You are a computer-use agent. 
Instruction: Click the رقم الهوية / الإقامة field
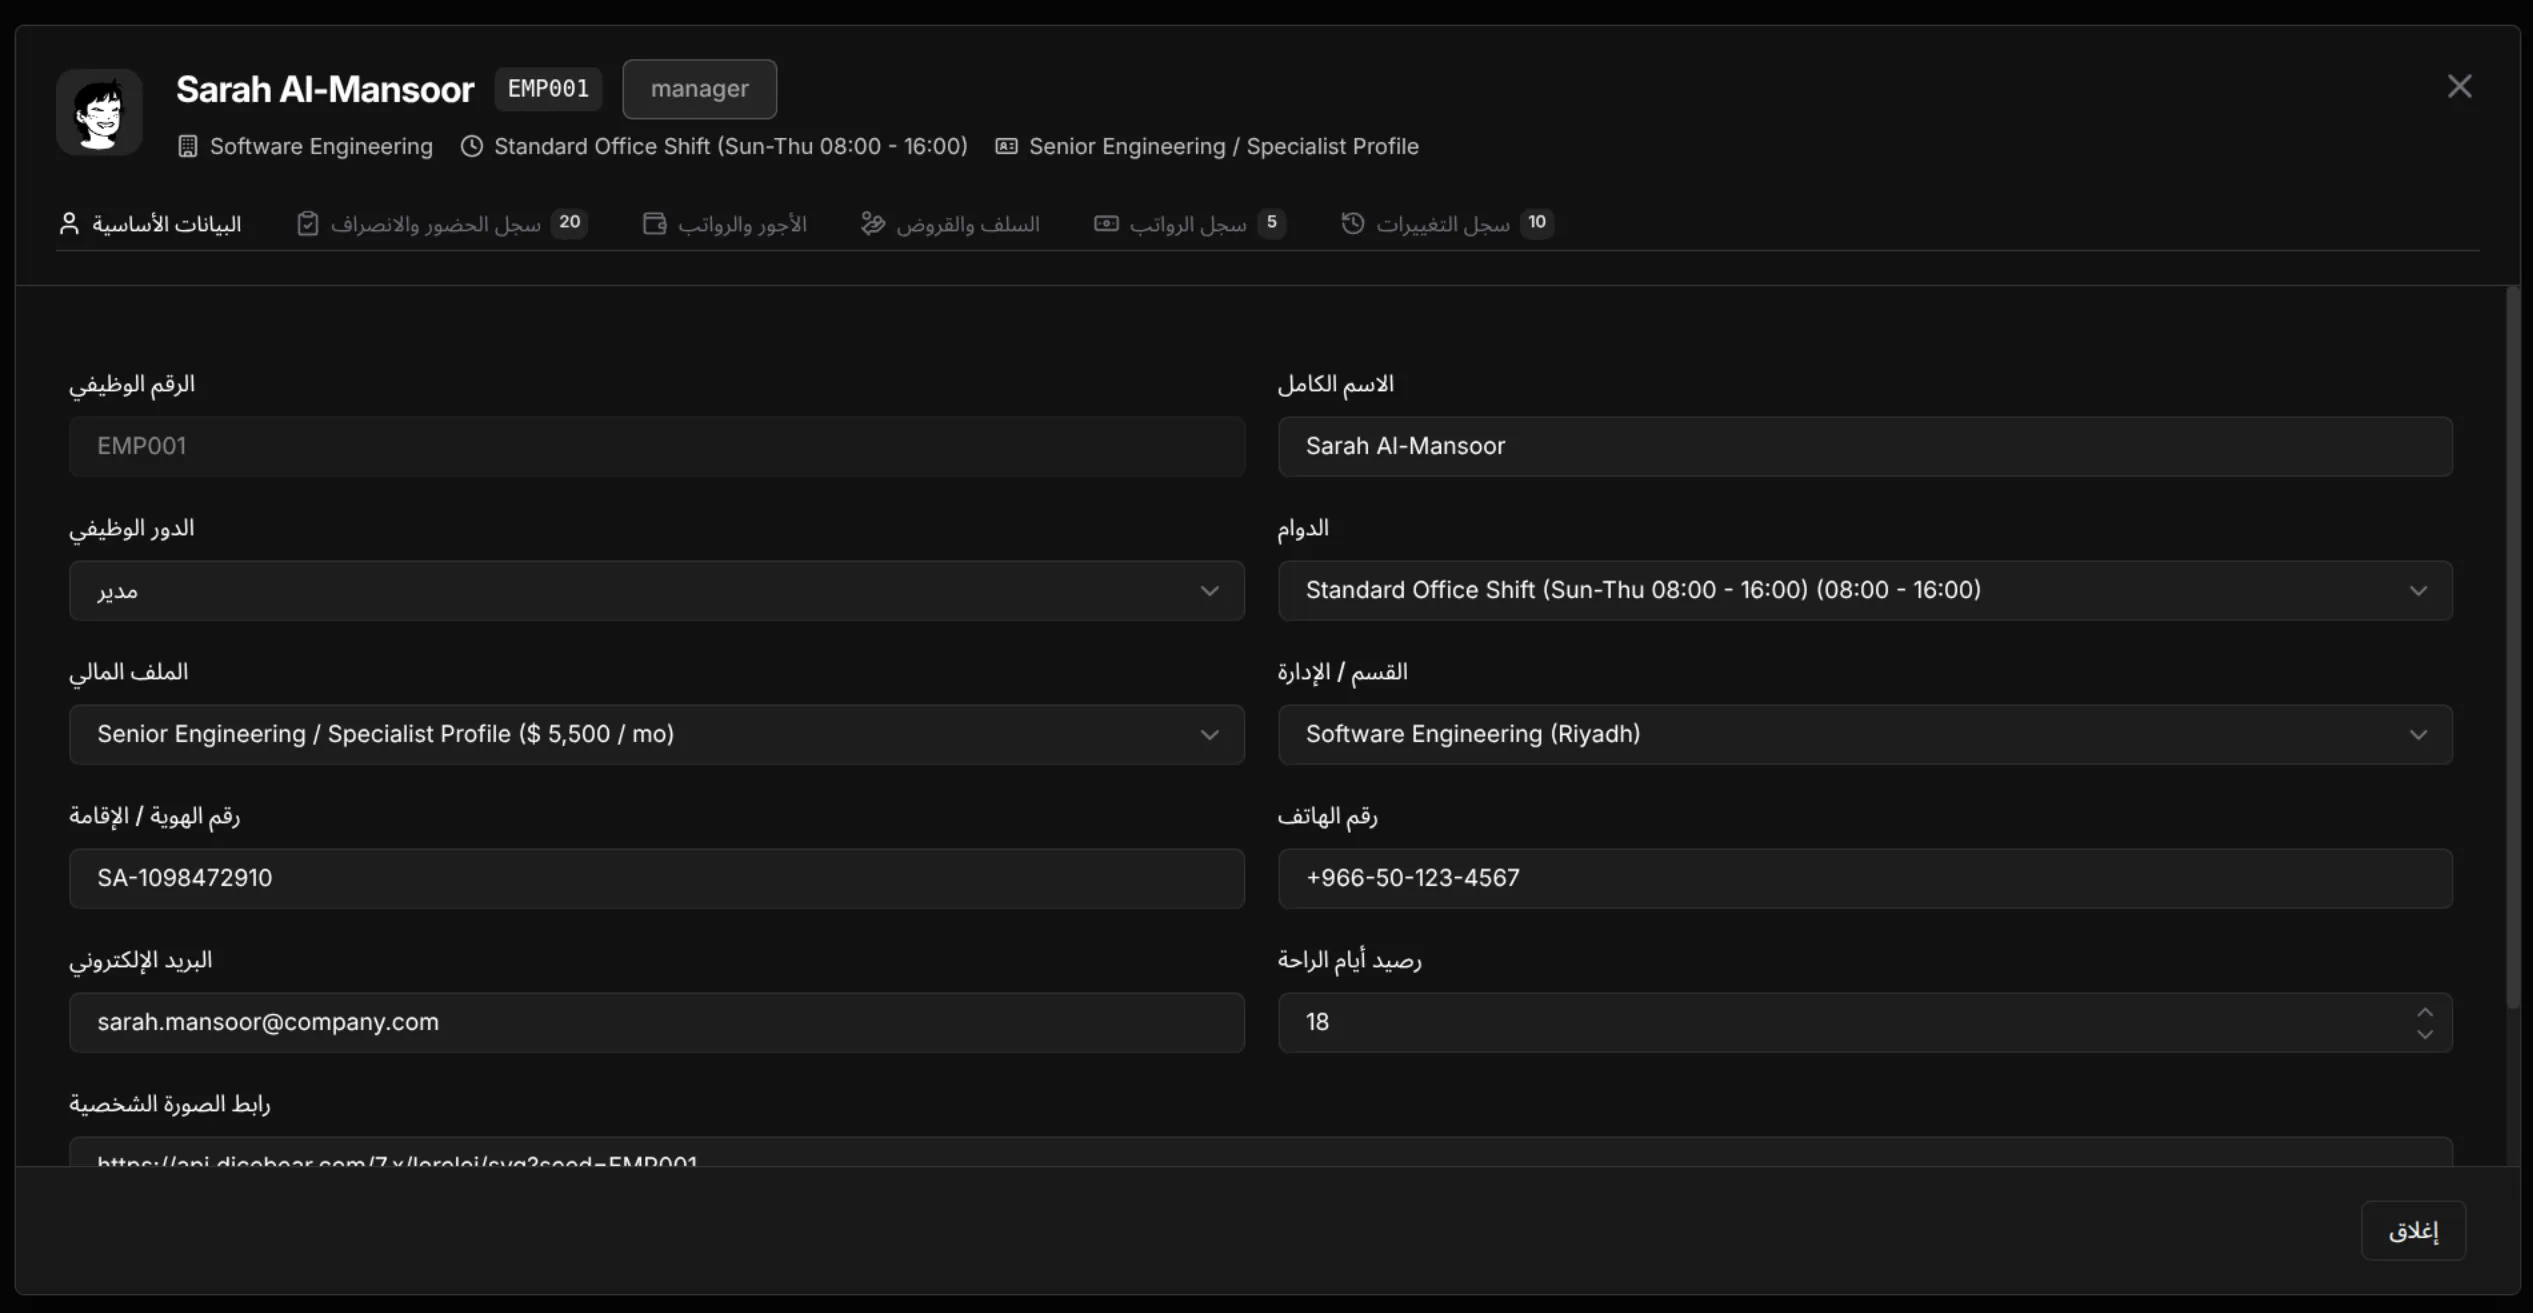[x=657, y=879]
